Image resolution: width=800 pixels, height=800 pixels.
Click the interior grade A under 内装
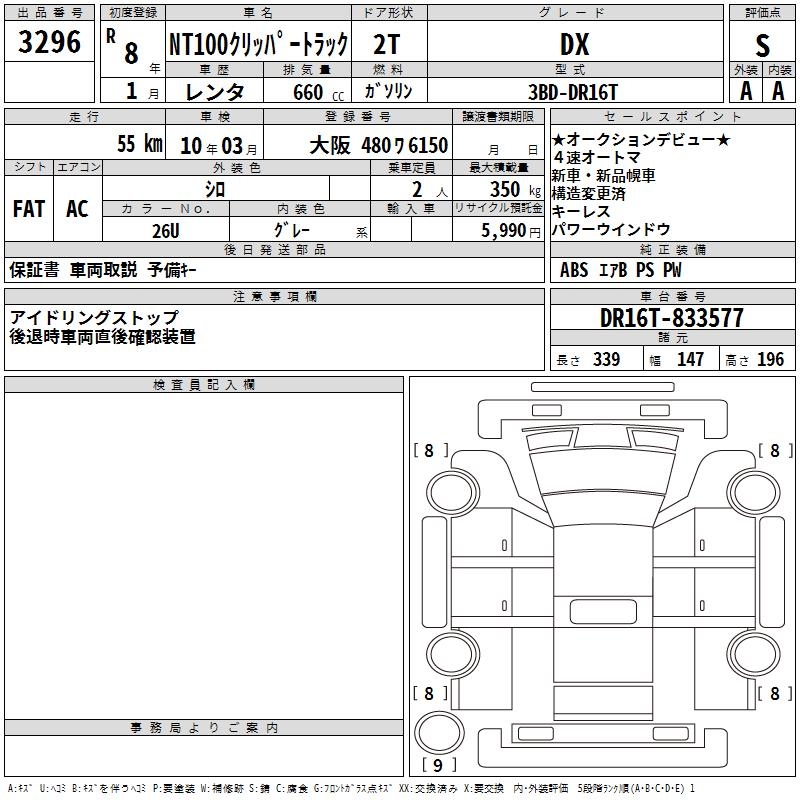tap(779, 90)
